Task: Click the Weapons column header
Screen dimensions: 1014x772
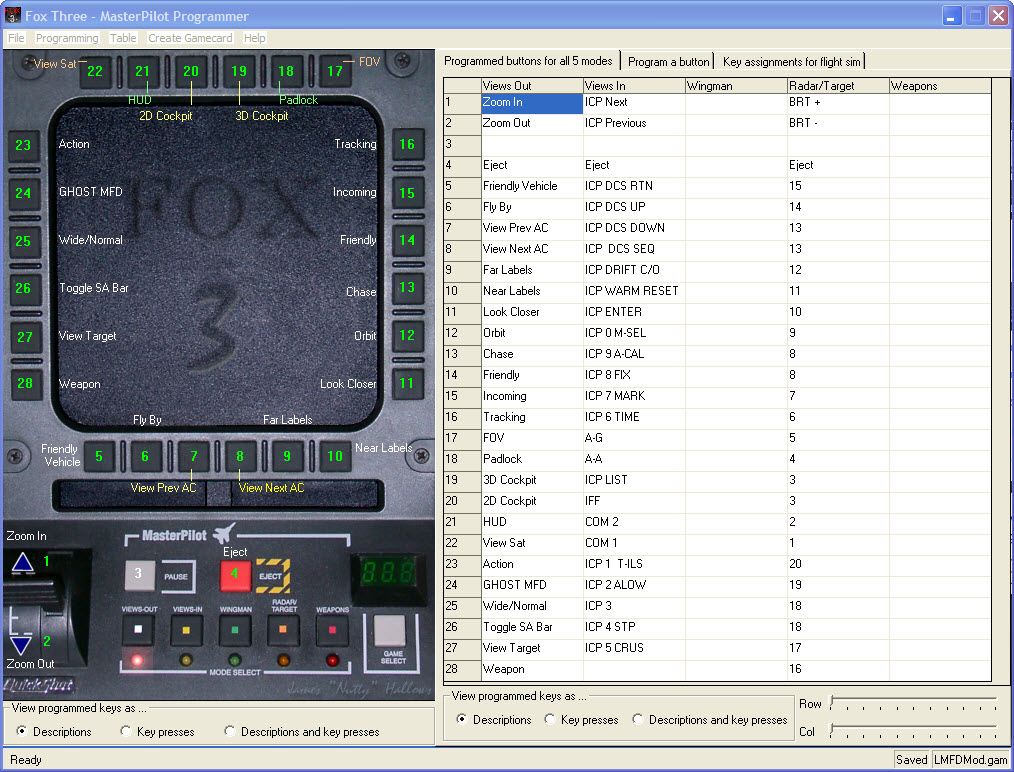Action: [940, 86]
